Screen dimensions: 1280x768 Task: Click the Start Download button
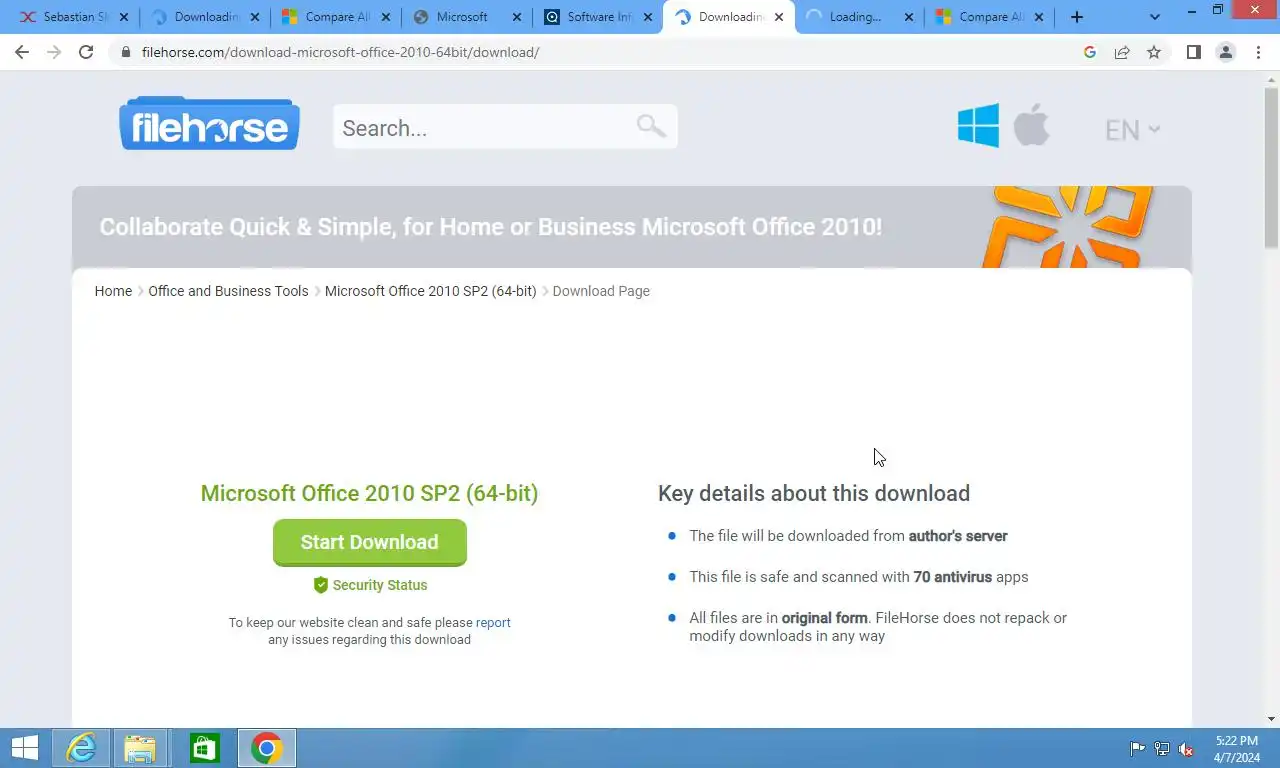370,542
